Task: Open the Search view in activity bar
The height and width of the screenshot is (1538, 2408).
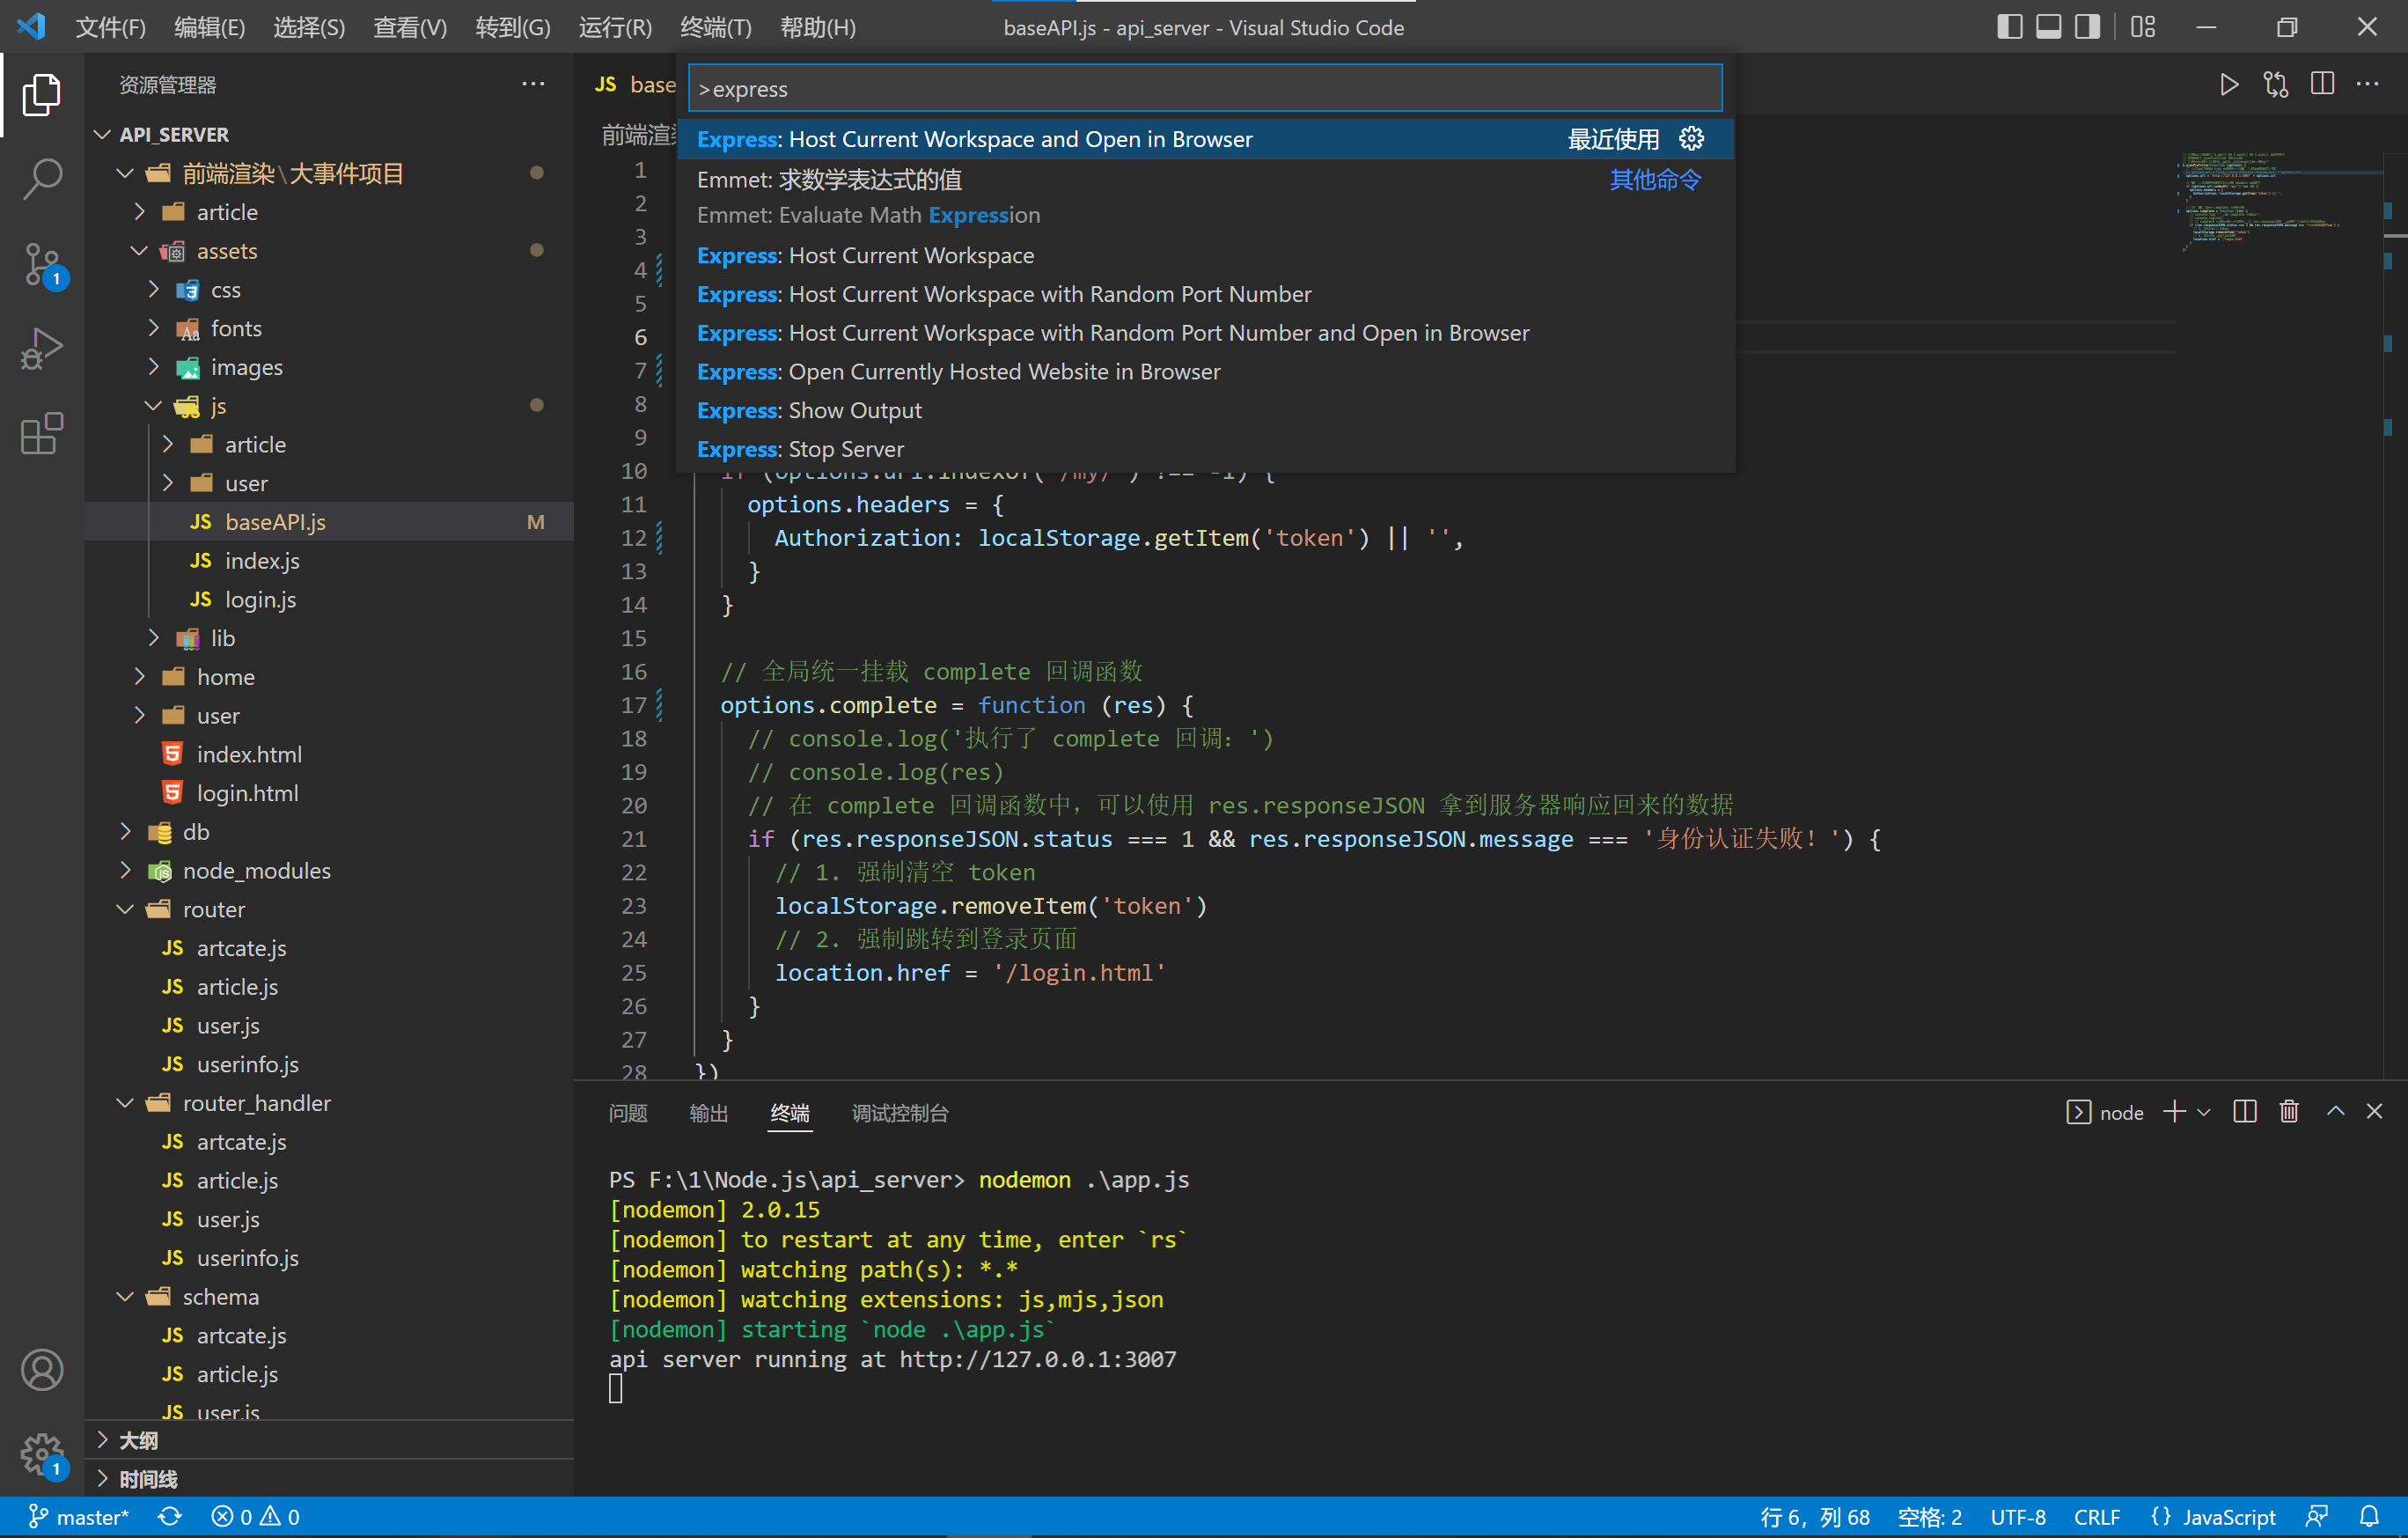Action: [42, 180]
